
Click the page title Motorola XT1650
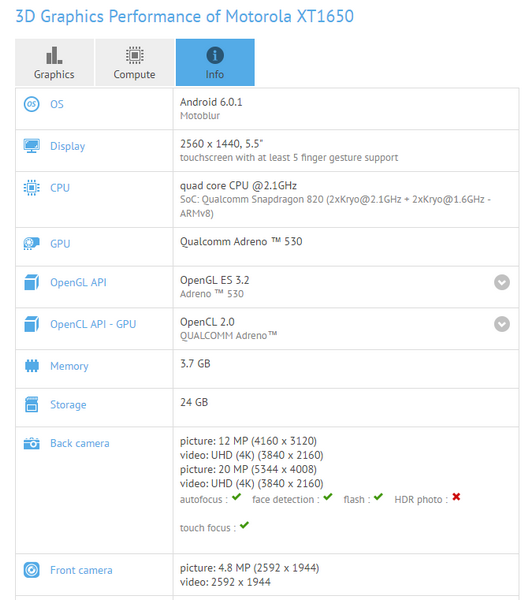click(289, 16)
